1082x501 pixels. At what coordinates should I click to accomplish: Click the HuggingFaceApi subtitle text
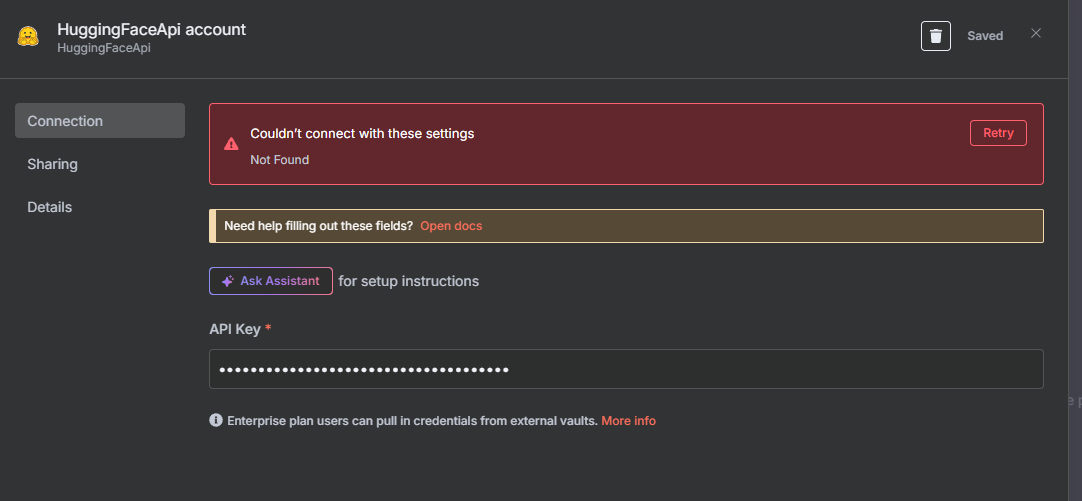pyautogui.click(x=104, y=48)
